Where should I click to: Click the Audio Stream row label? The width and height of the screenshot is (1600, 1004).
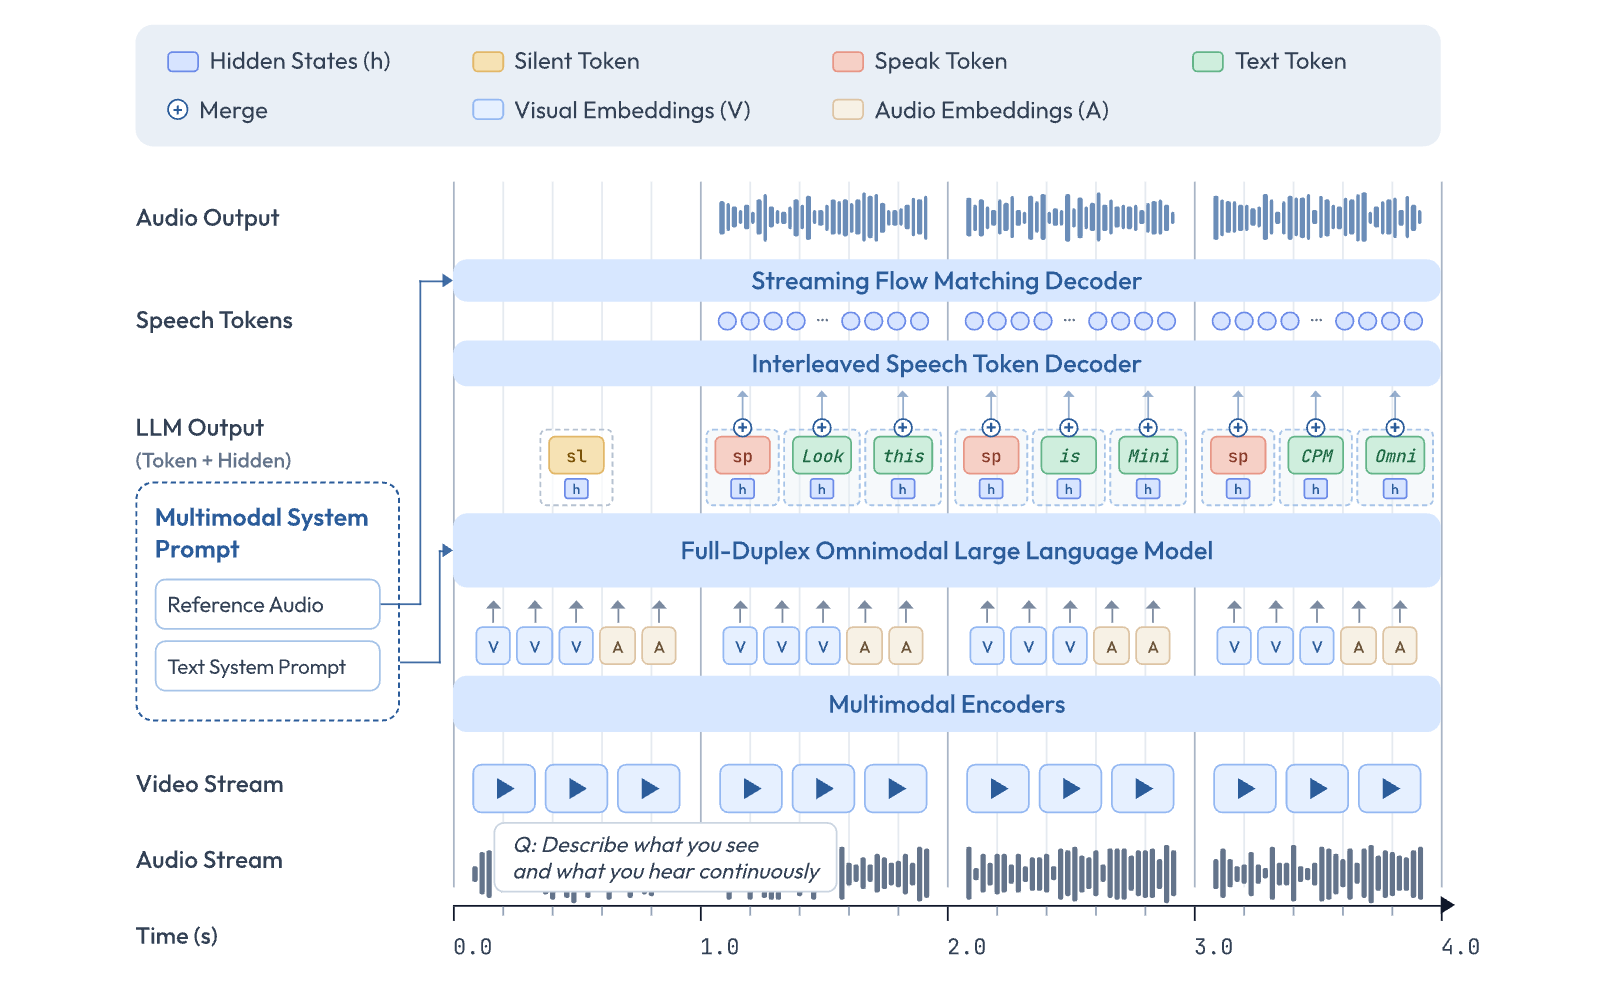coord(209,860)
